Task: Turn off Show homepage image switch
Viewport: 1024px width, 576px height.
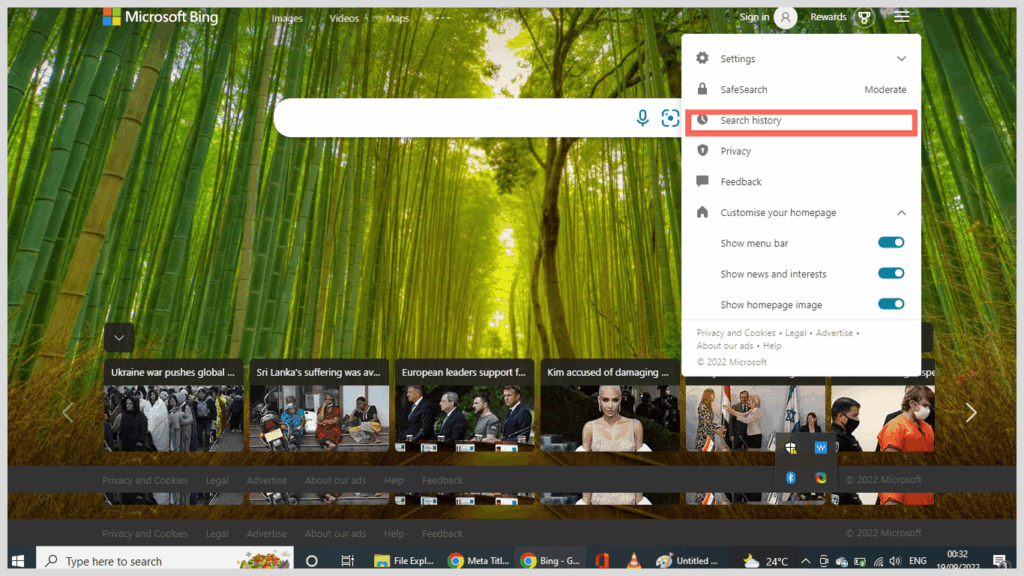Action: [x=890, y=304]
